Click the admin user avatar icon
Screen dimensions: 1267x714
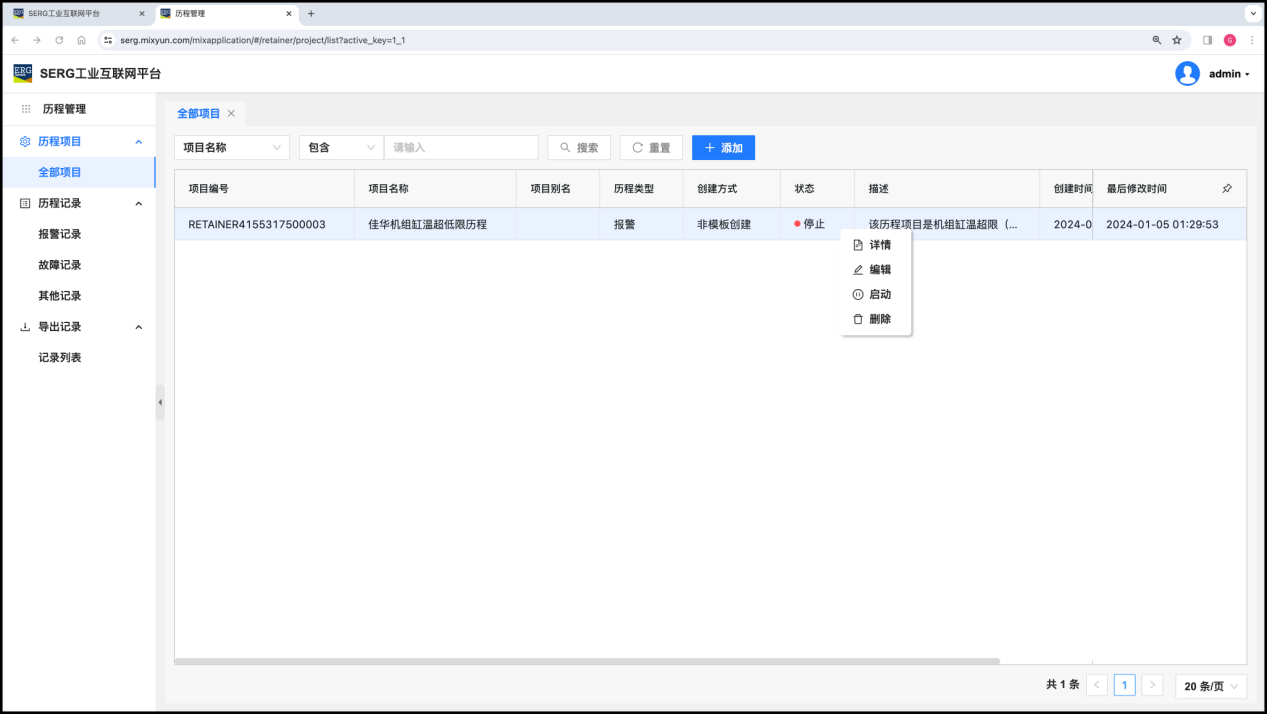click(1187, 74)
